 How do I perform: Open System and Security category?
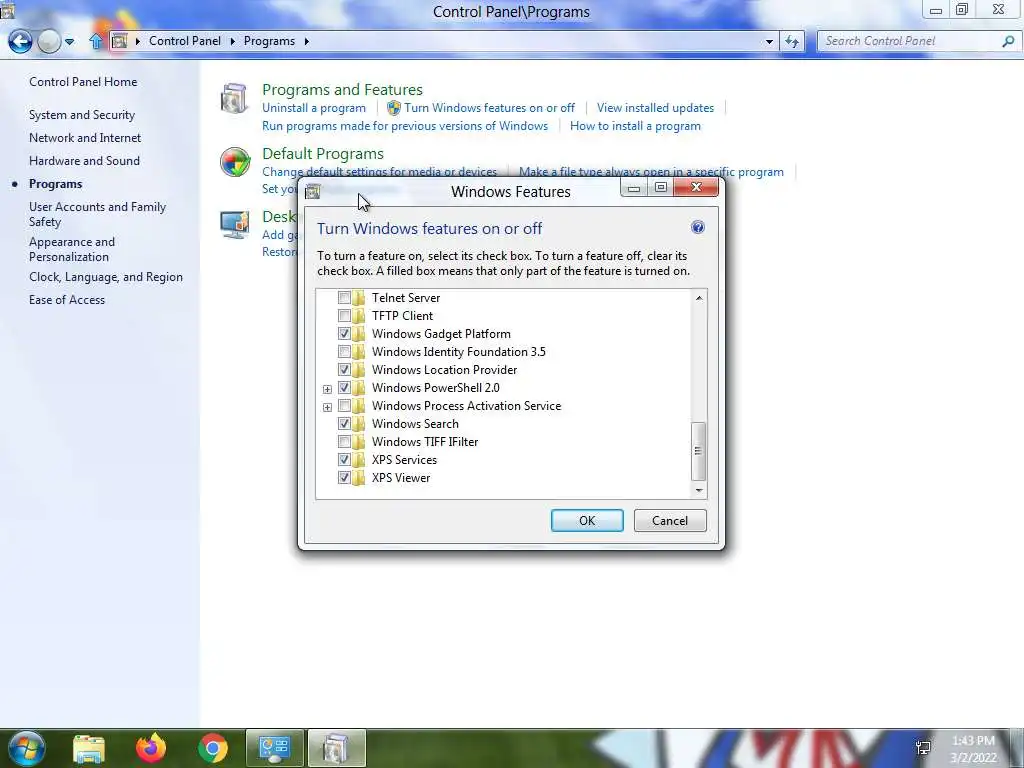tap(82, 115)
